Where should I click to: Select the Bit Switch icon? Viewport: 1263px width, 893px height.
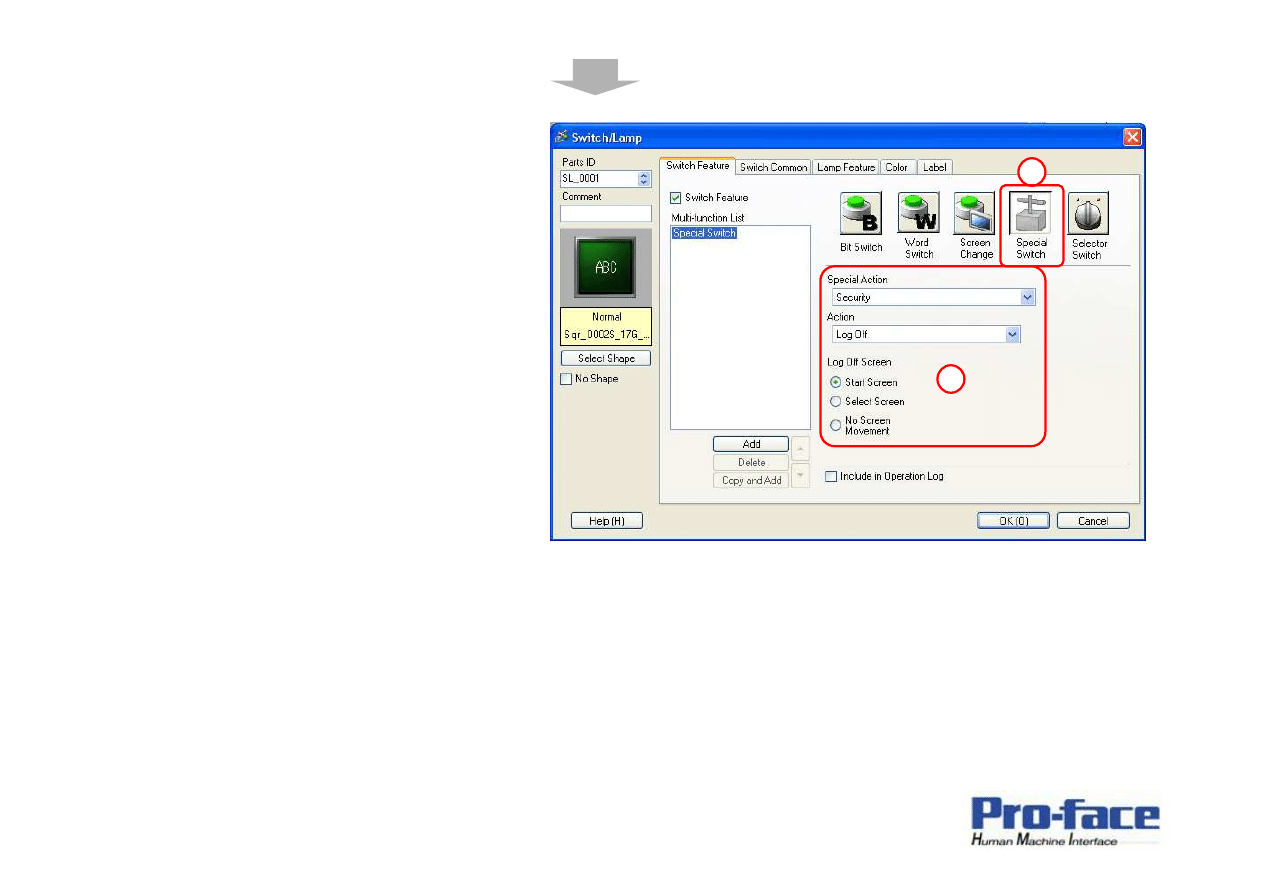tap(860, 214)
